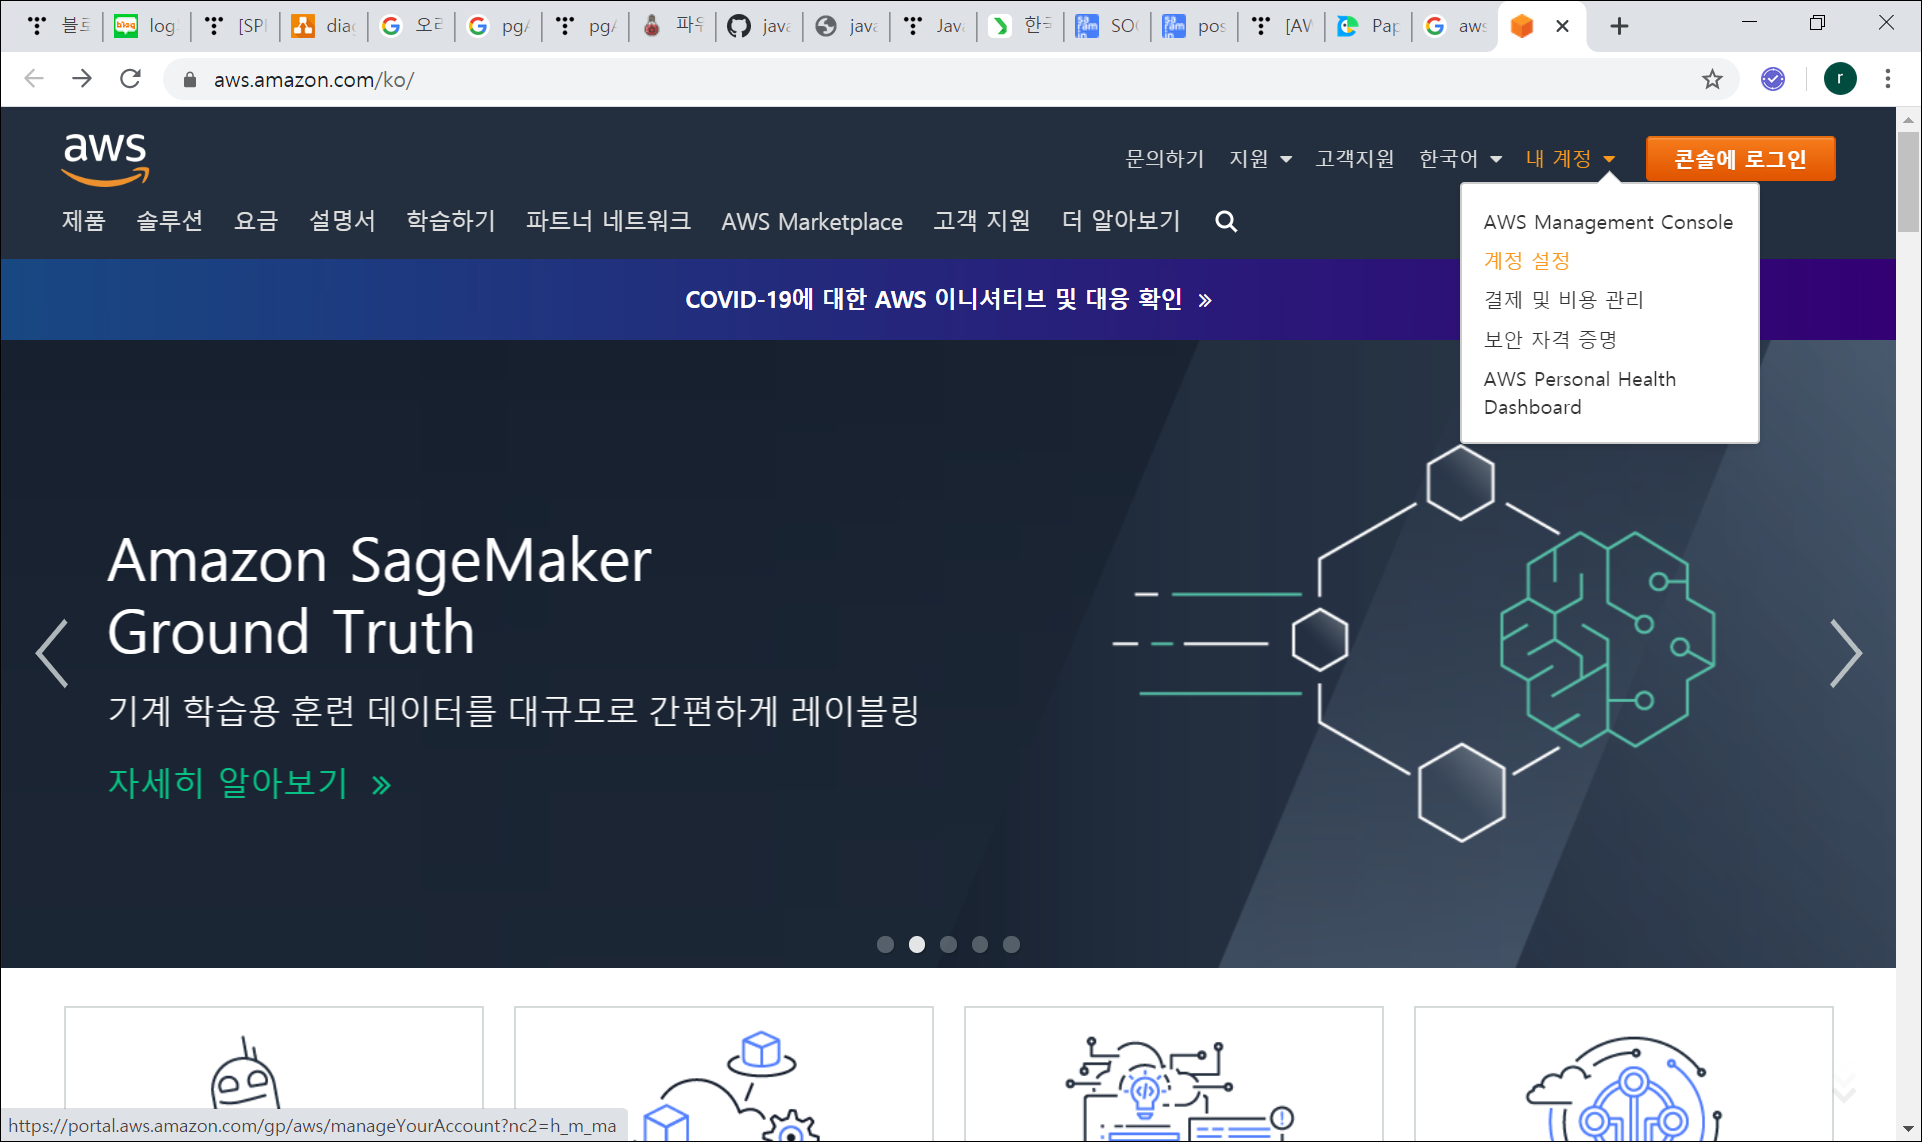Select 보안 자격 증명 entry
Screen dimensions: 1922x1142
1551,340
